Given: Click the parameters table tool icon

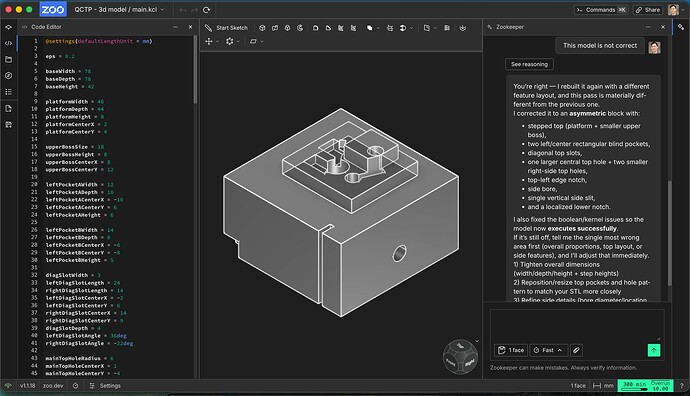Looking at the screenshot, I should click(x=447, y=28).
